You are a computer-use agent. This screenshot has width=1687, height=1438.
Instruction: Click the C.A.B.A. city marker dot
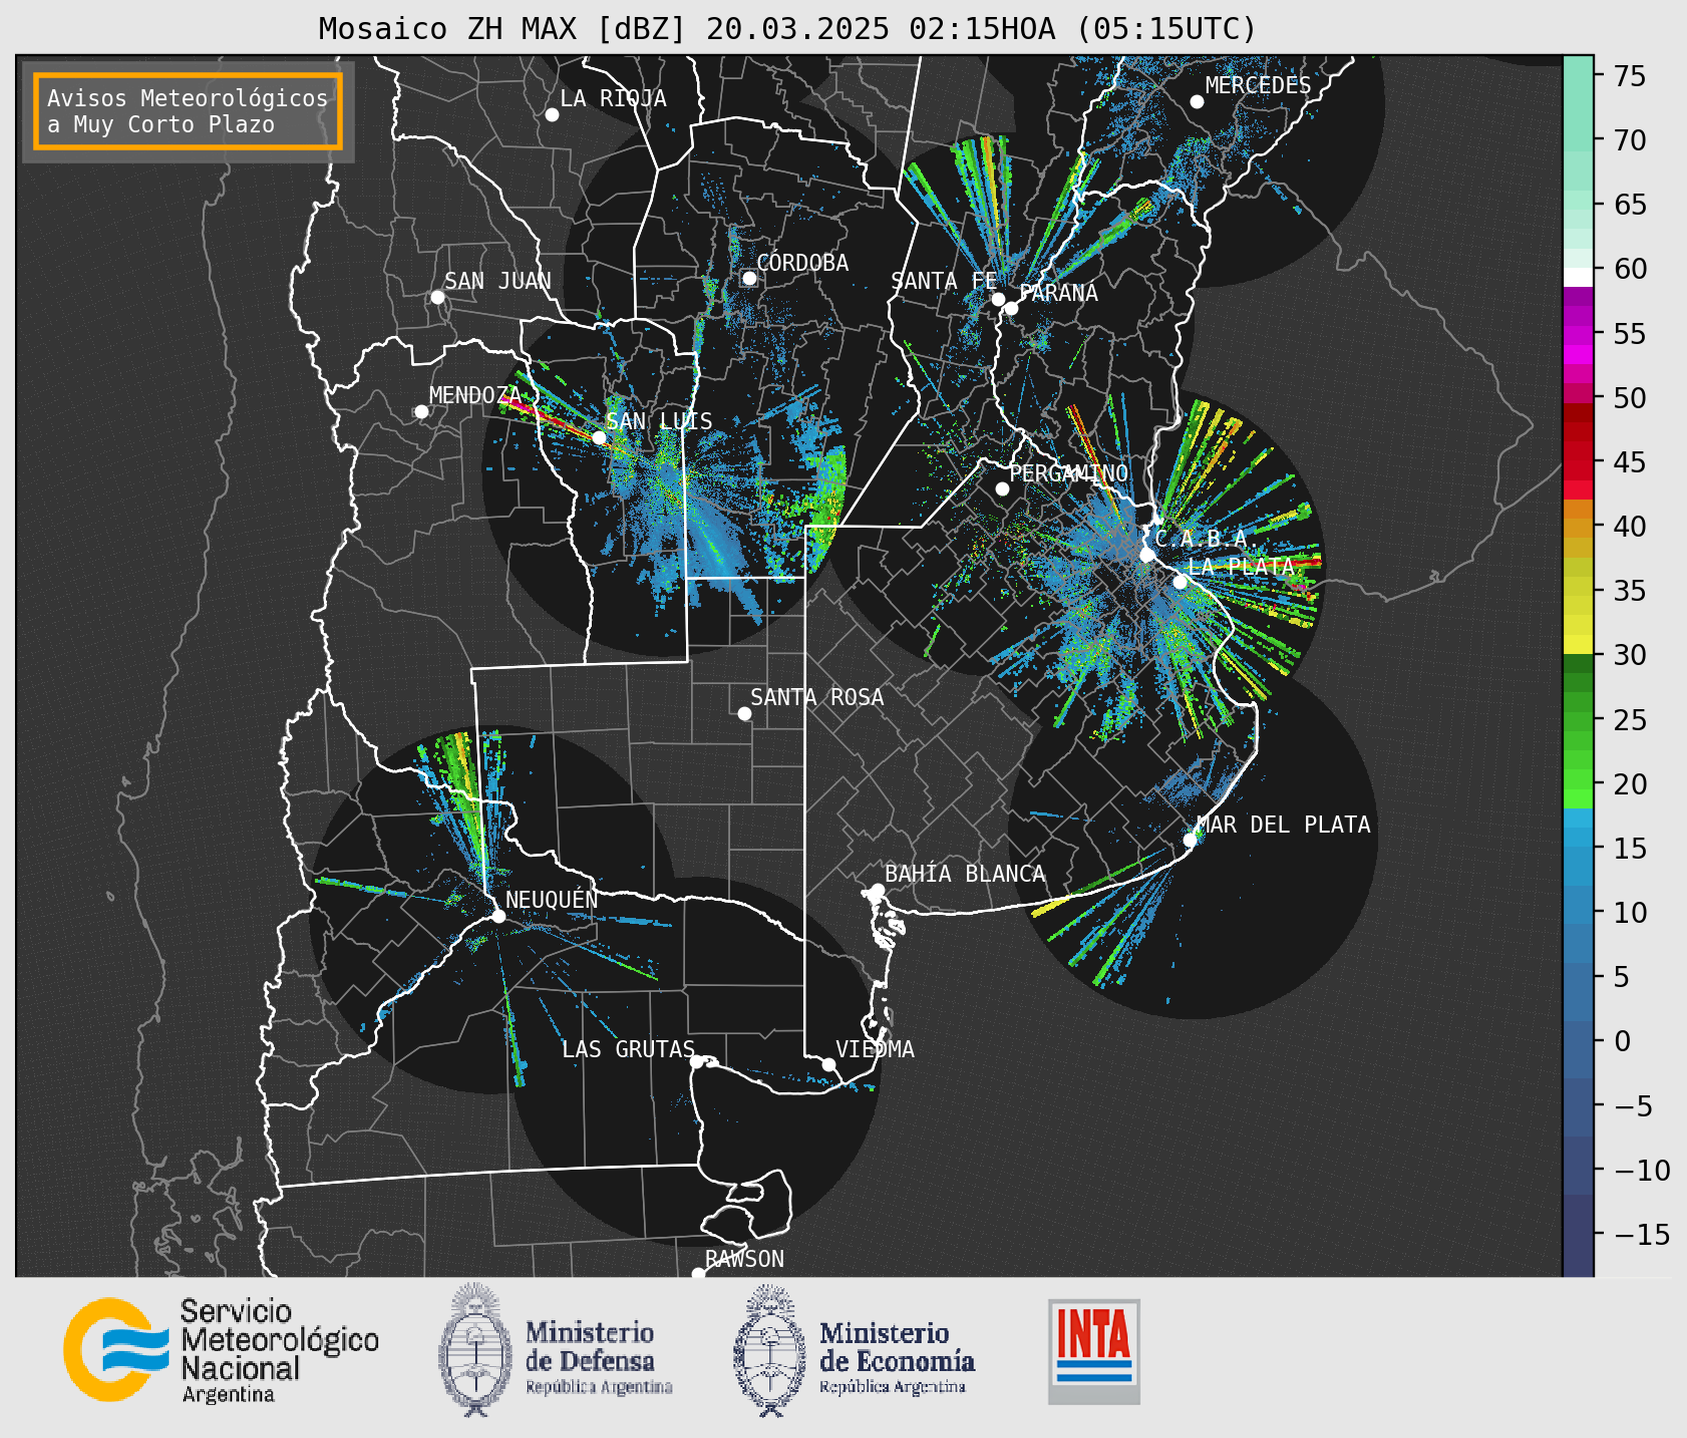(1147, 555)
